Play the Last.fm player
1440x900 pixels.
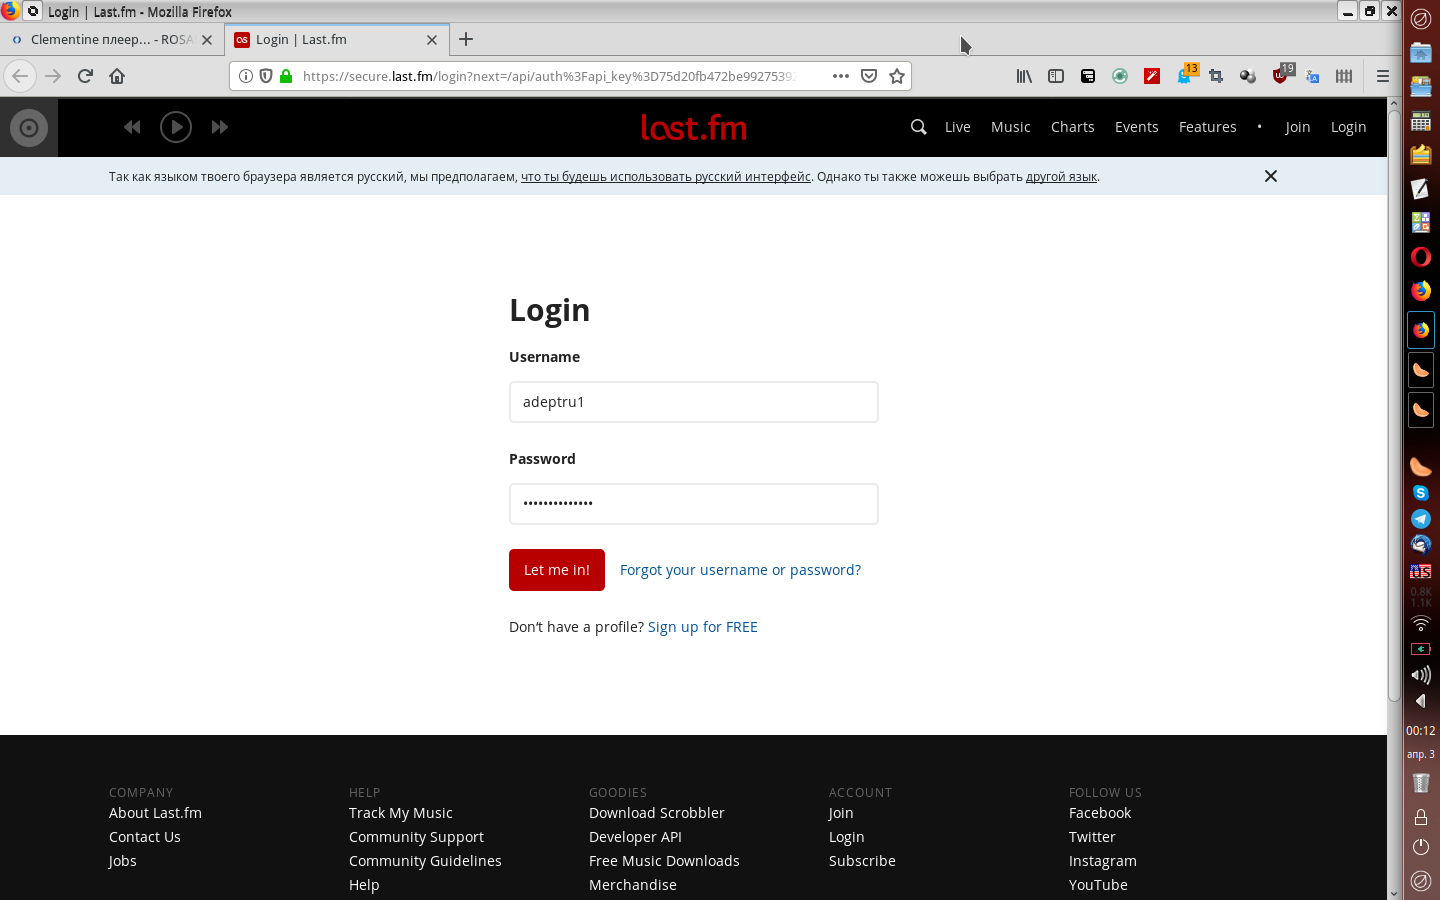point(176,127)
